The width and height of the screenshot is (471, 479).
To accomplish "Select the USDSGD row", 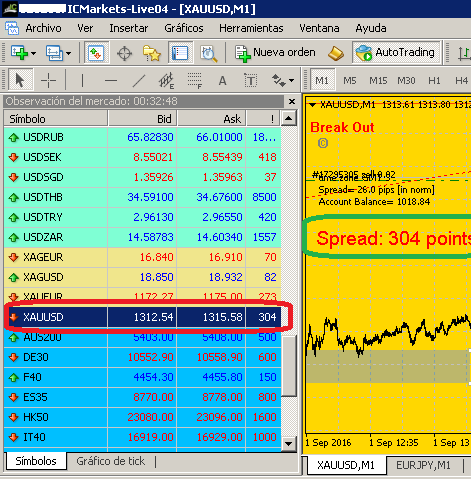I will click(142, 177).
